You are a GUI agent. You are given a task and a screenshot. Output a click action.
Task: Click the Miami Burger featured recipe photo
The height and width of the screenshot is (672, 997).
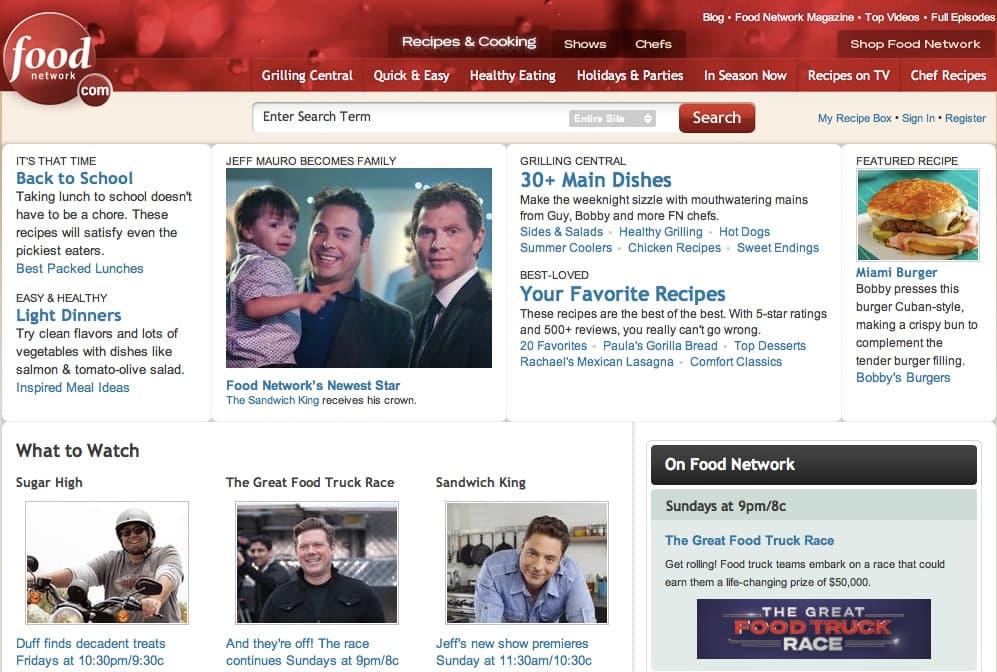pyautogui.click(x=917, y=215)
